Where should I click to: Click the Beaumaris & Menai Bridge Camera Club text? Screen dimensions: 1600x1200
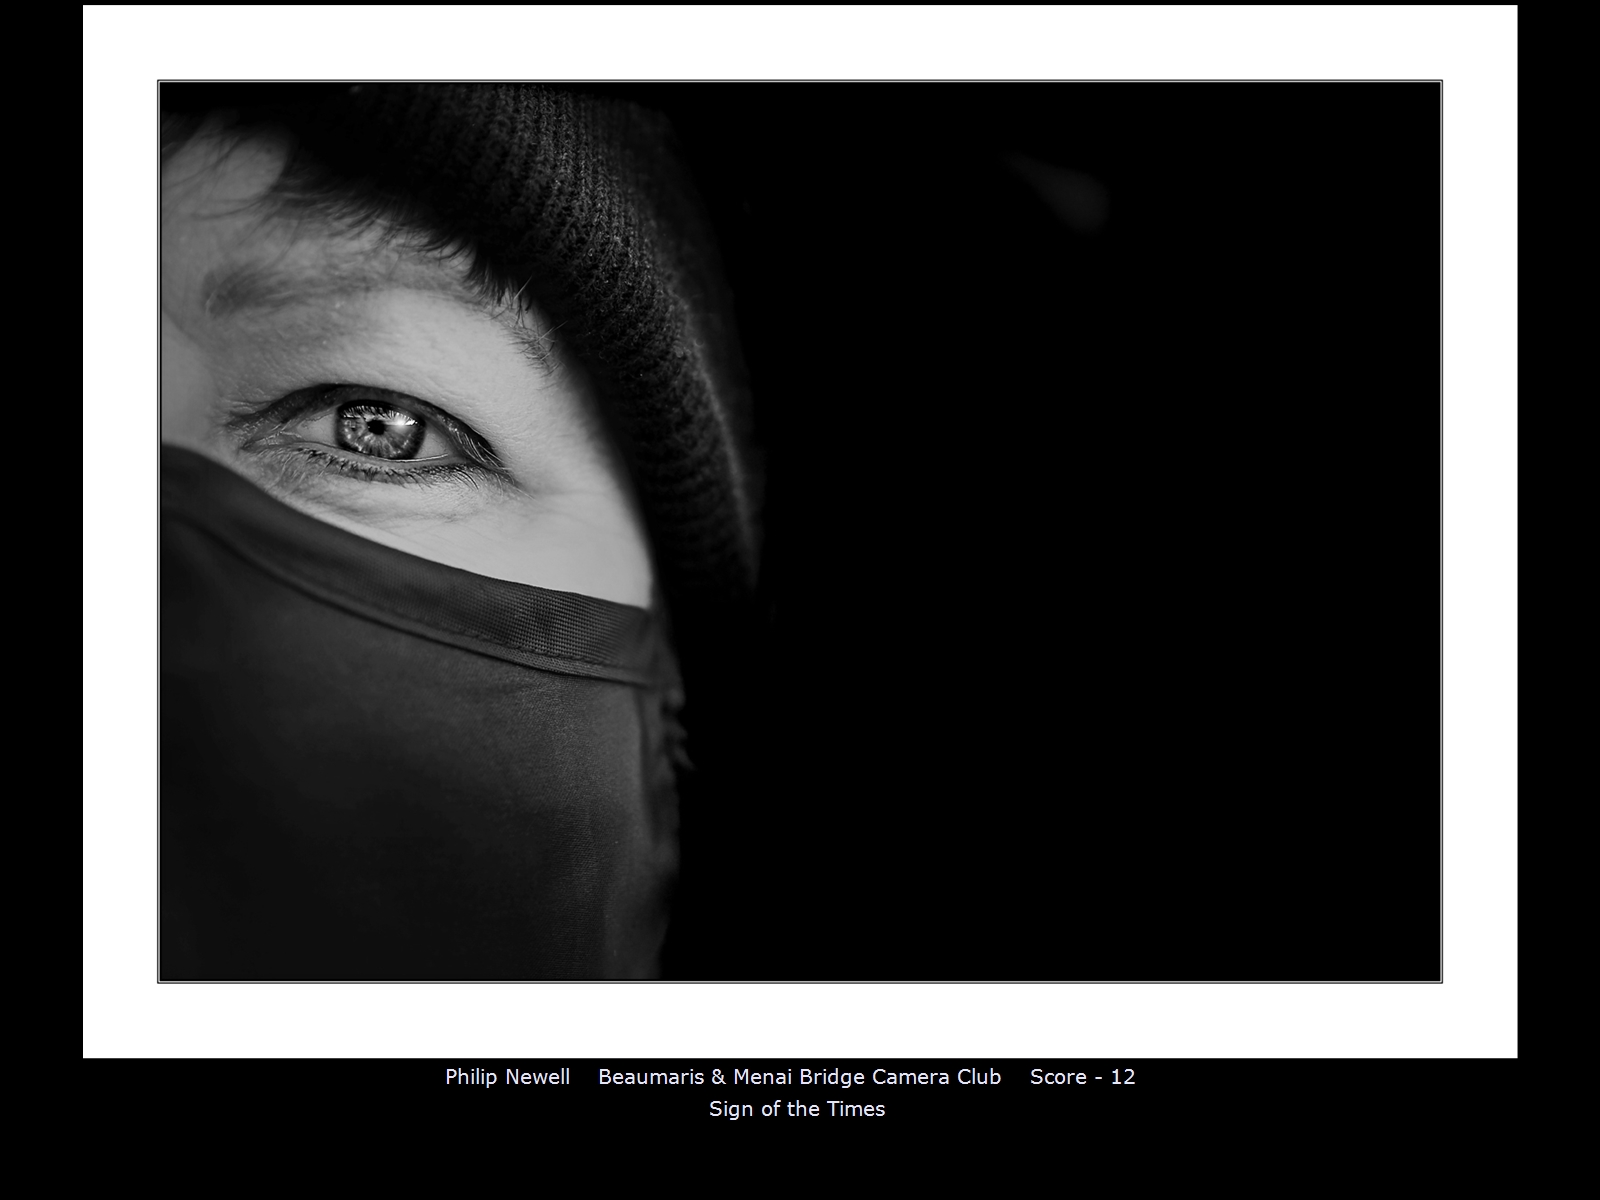[x=799, y=1077]
